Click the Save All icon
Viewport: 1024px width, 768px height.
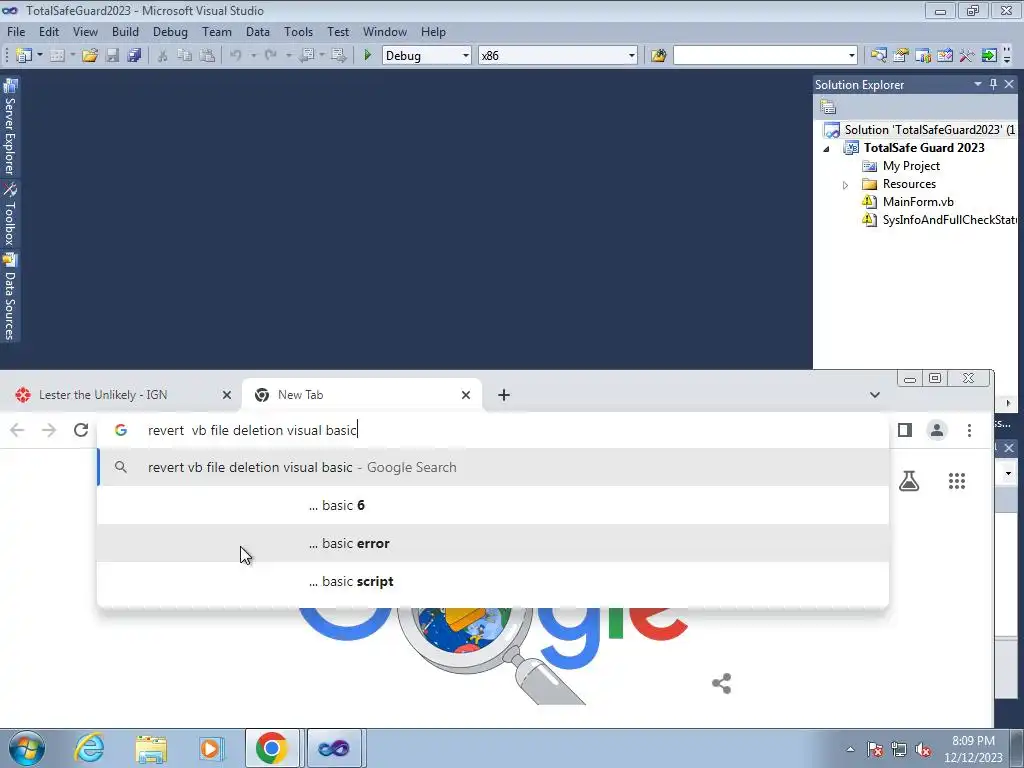coord(135,56)
